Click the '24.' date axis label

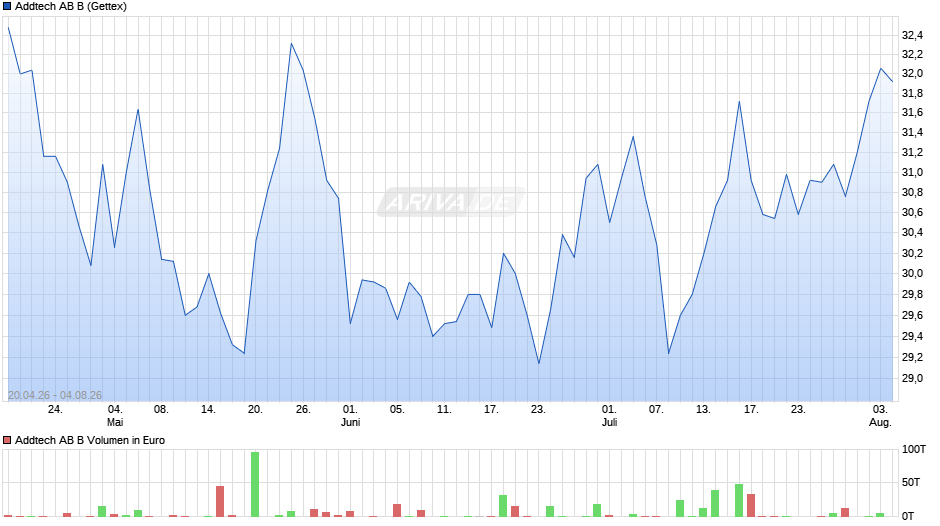(x=55, y=410)
